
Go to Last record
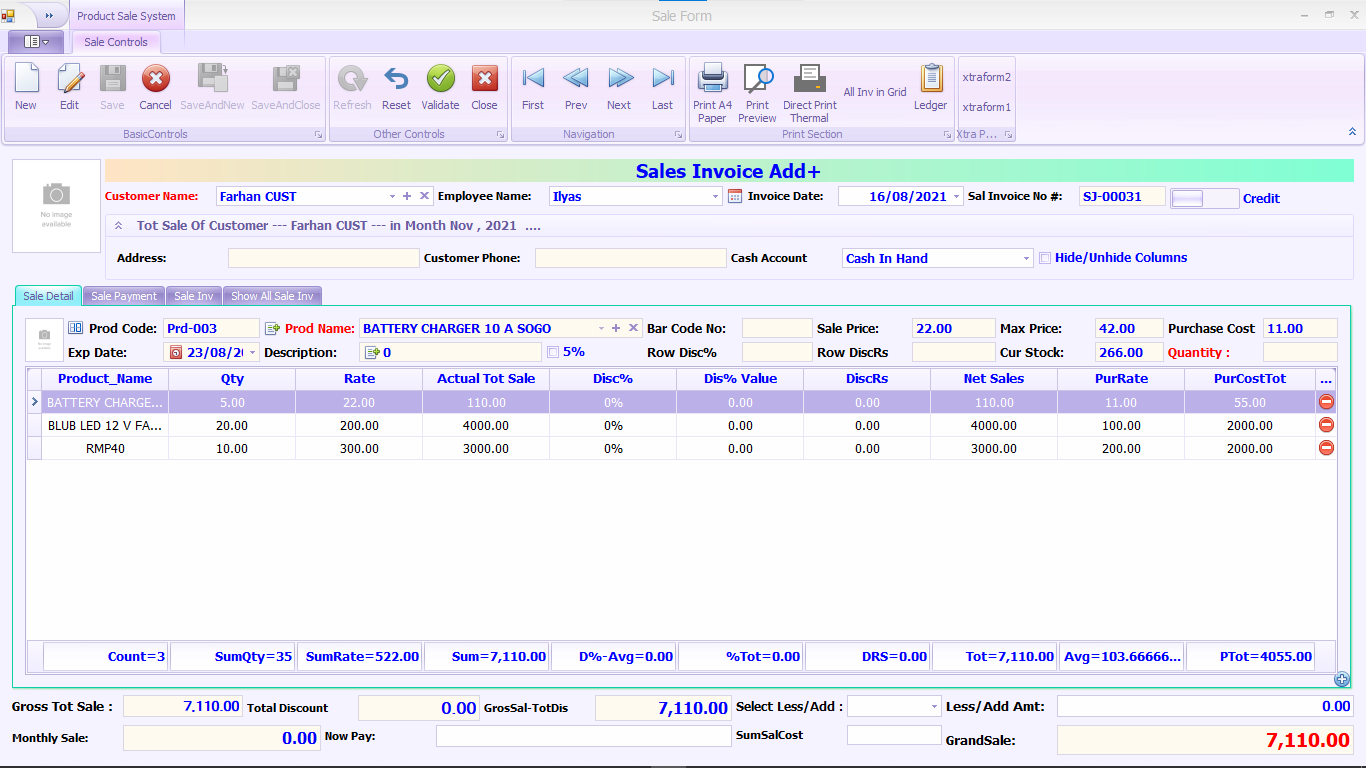[x=663, y=78]
